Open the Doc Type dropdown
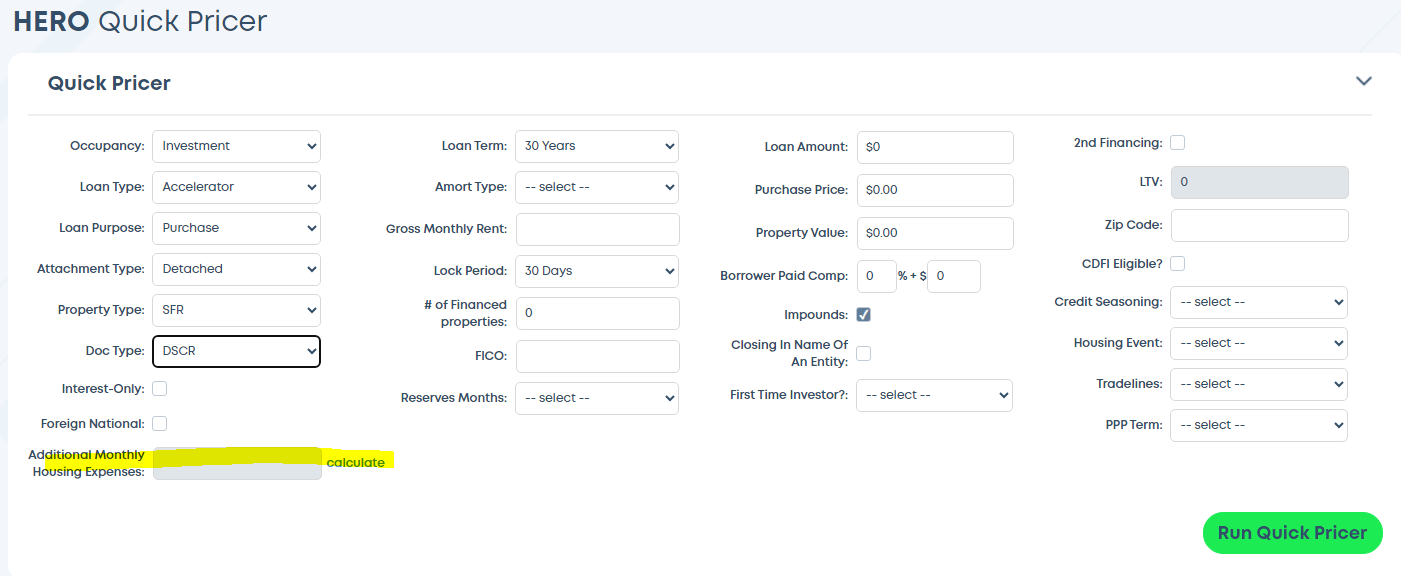Viewport: 1401px width, 576px height. (236, 351)
